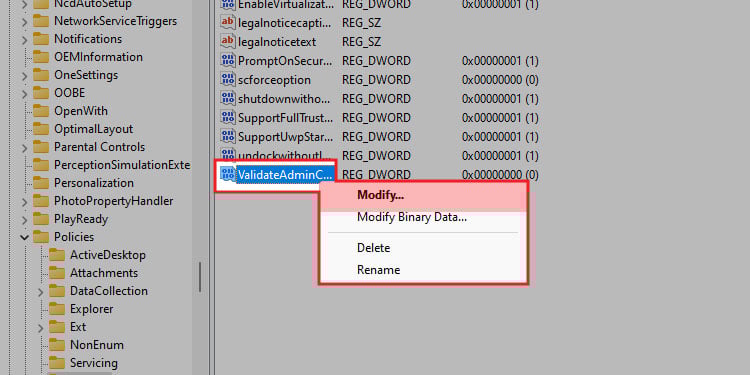Select the shutdownwitho... value name
The width and height of the screenshot is (750, 375).
tap(284, 99)
